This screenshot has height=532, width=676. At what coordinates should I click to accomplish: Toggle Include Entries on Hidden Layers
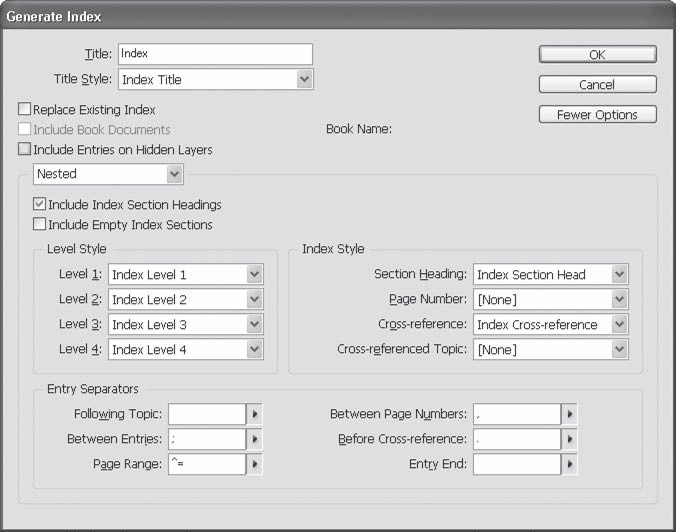[x=25, y=149]
